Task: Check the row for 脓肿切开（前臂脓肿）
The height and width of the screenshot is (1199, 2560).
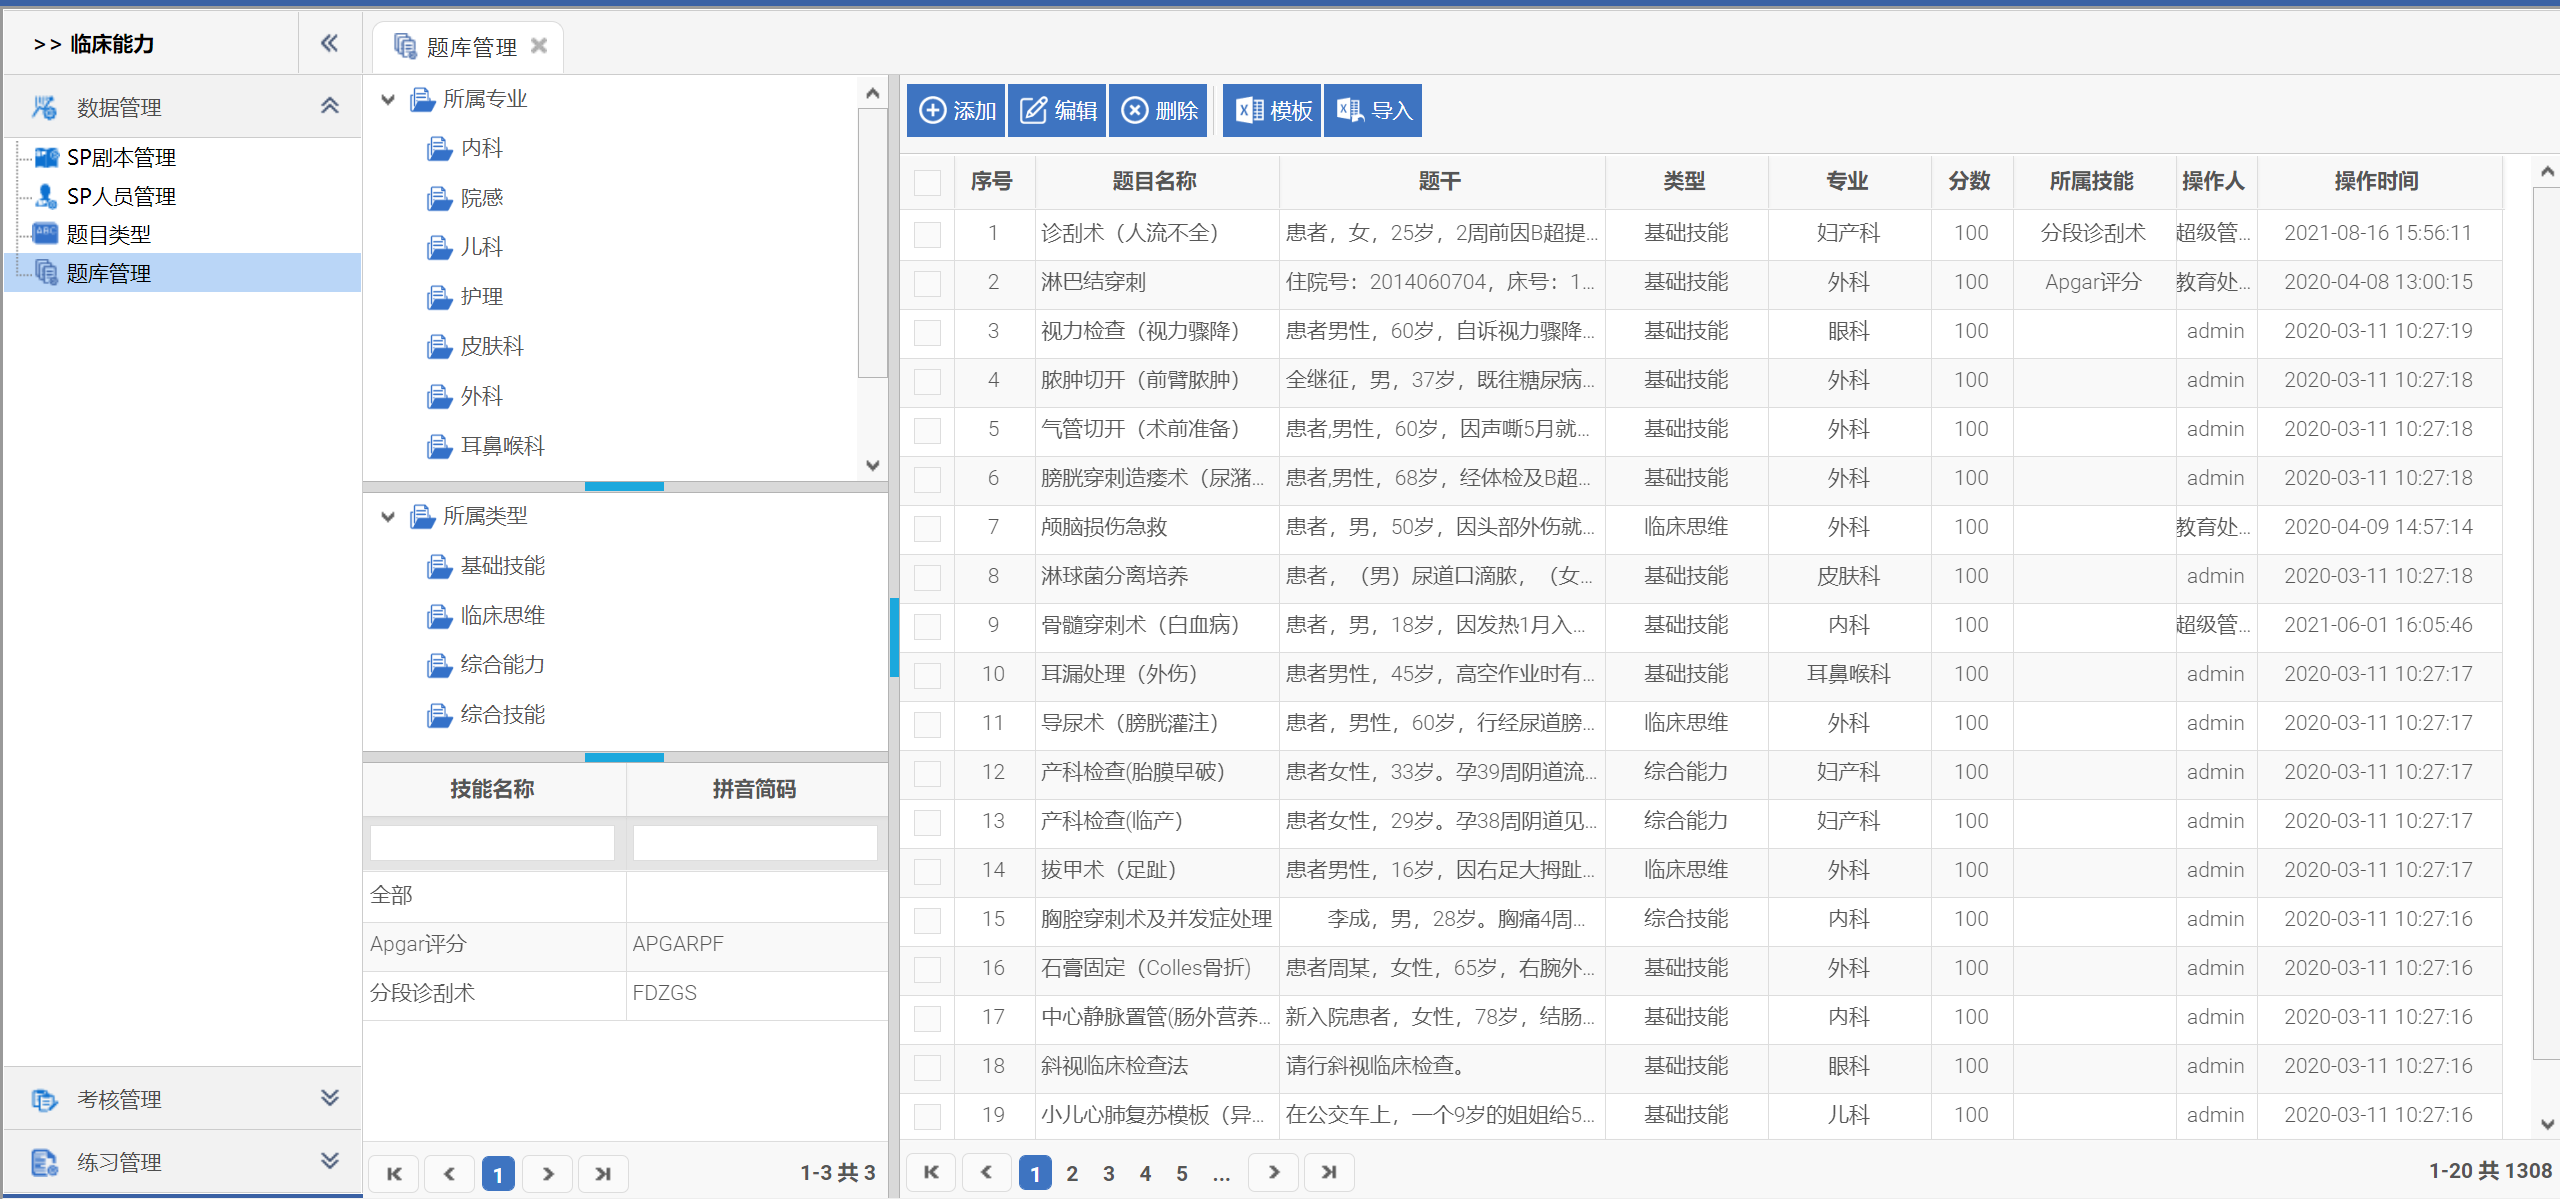Action: point(927,381)
